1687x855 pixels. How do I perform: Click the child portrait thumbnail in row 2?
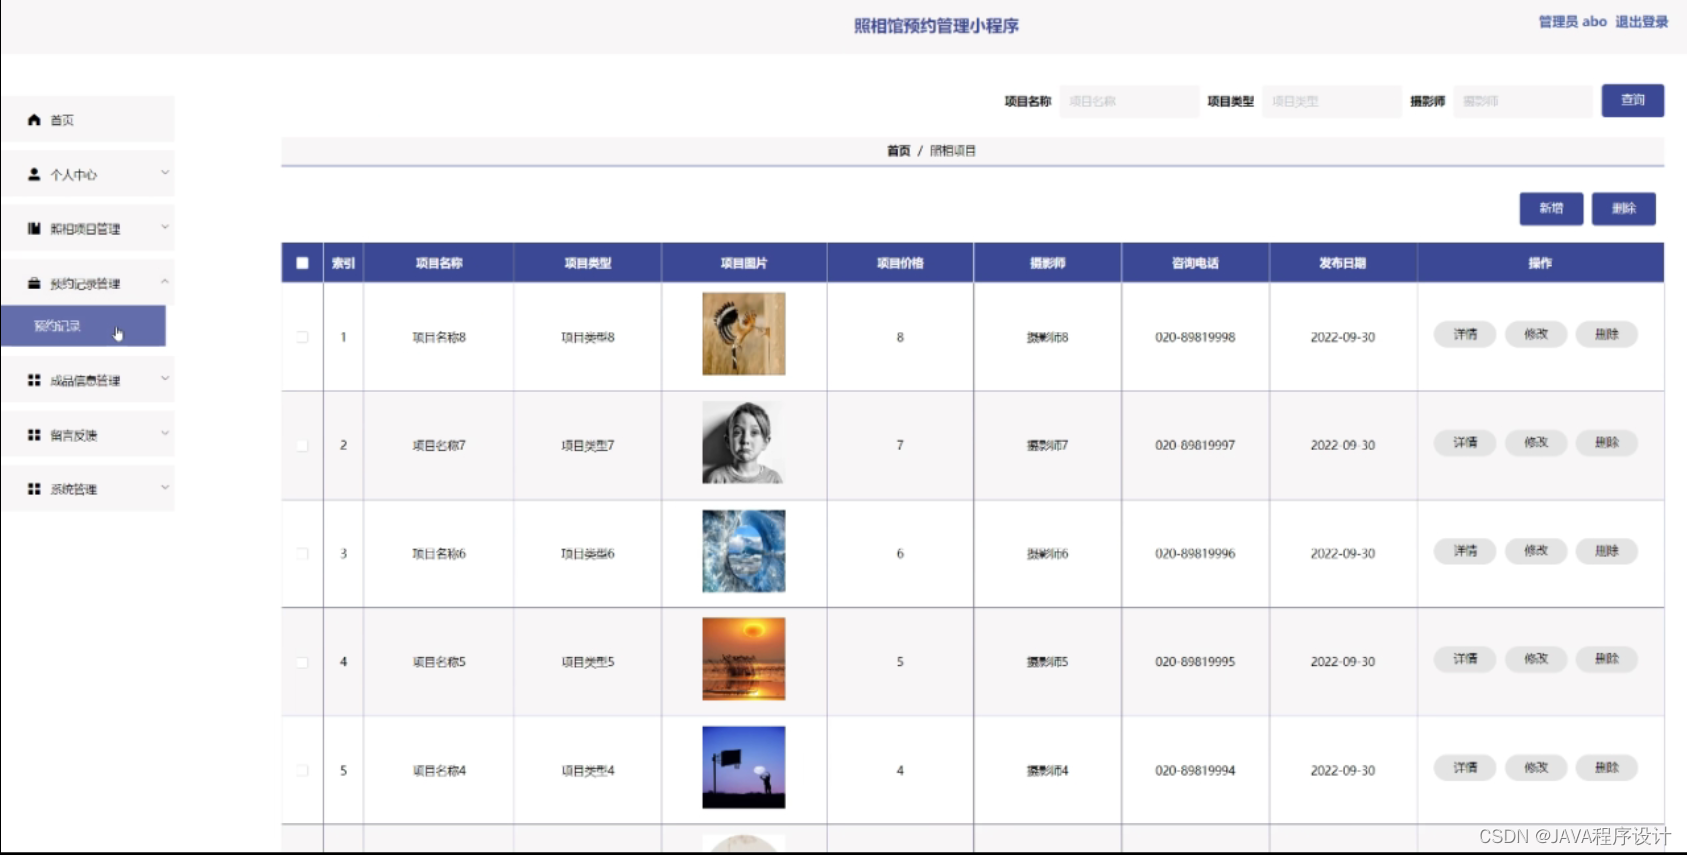click(x=744, y=442)
